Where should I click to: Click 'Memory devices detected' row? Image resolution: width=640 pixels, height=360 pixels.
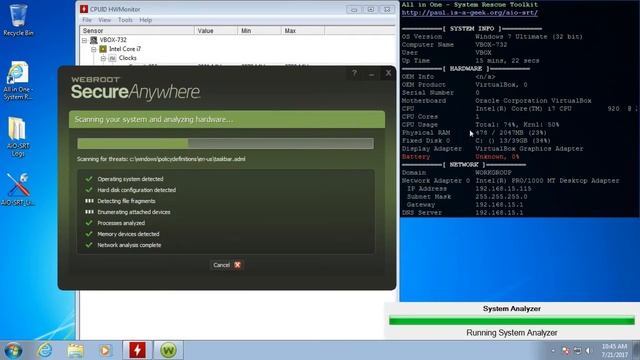pyautogui.click(x=122, y=234)
